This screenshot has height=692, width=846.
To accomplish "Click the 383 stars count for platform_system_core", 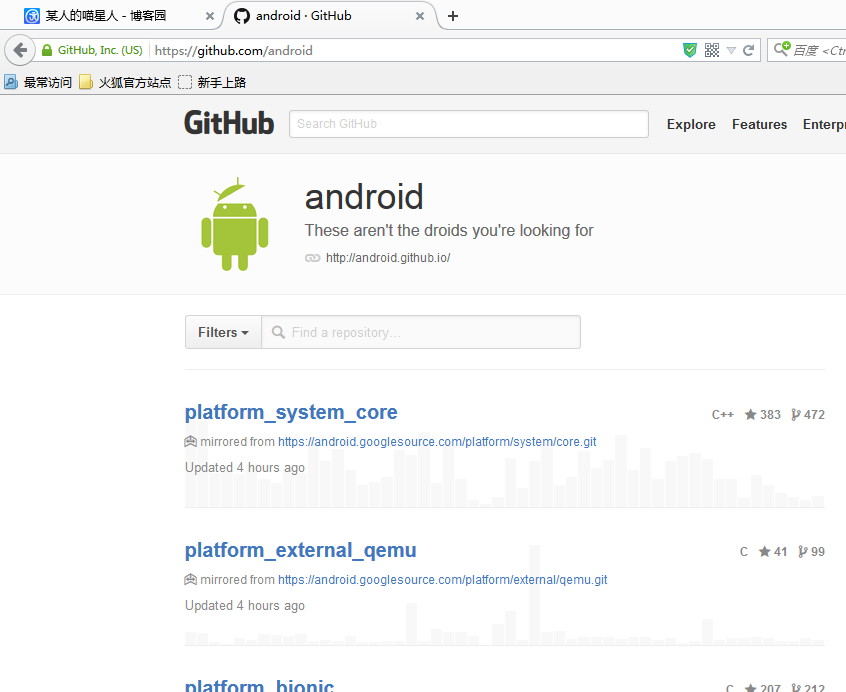I will (762, 414).
